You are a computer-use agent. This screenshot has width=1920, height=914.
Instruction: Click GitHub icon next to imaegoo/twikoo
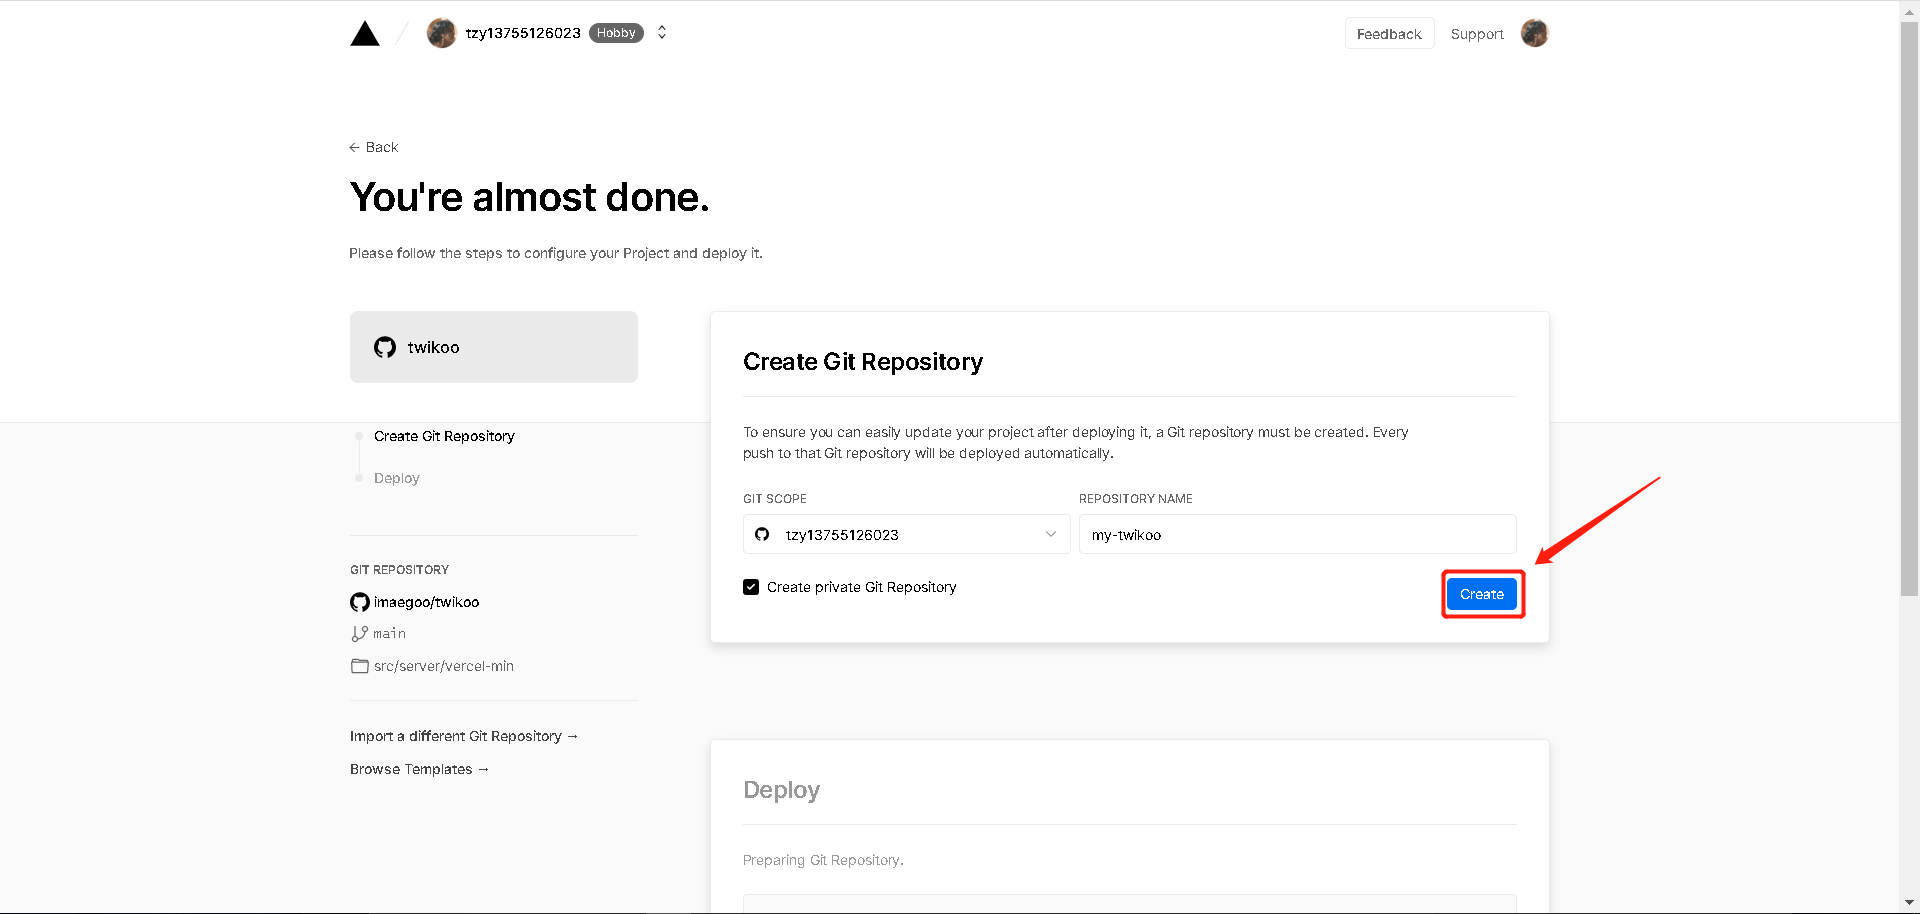(360, 602)
